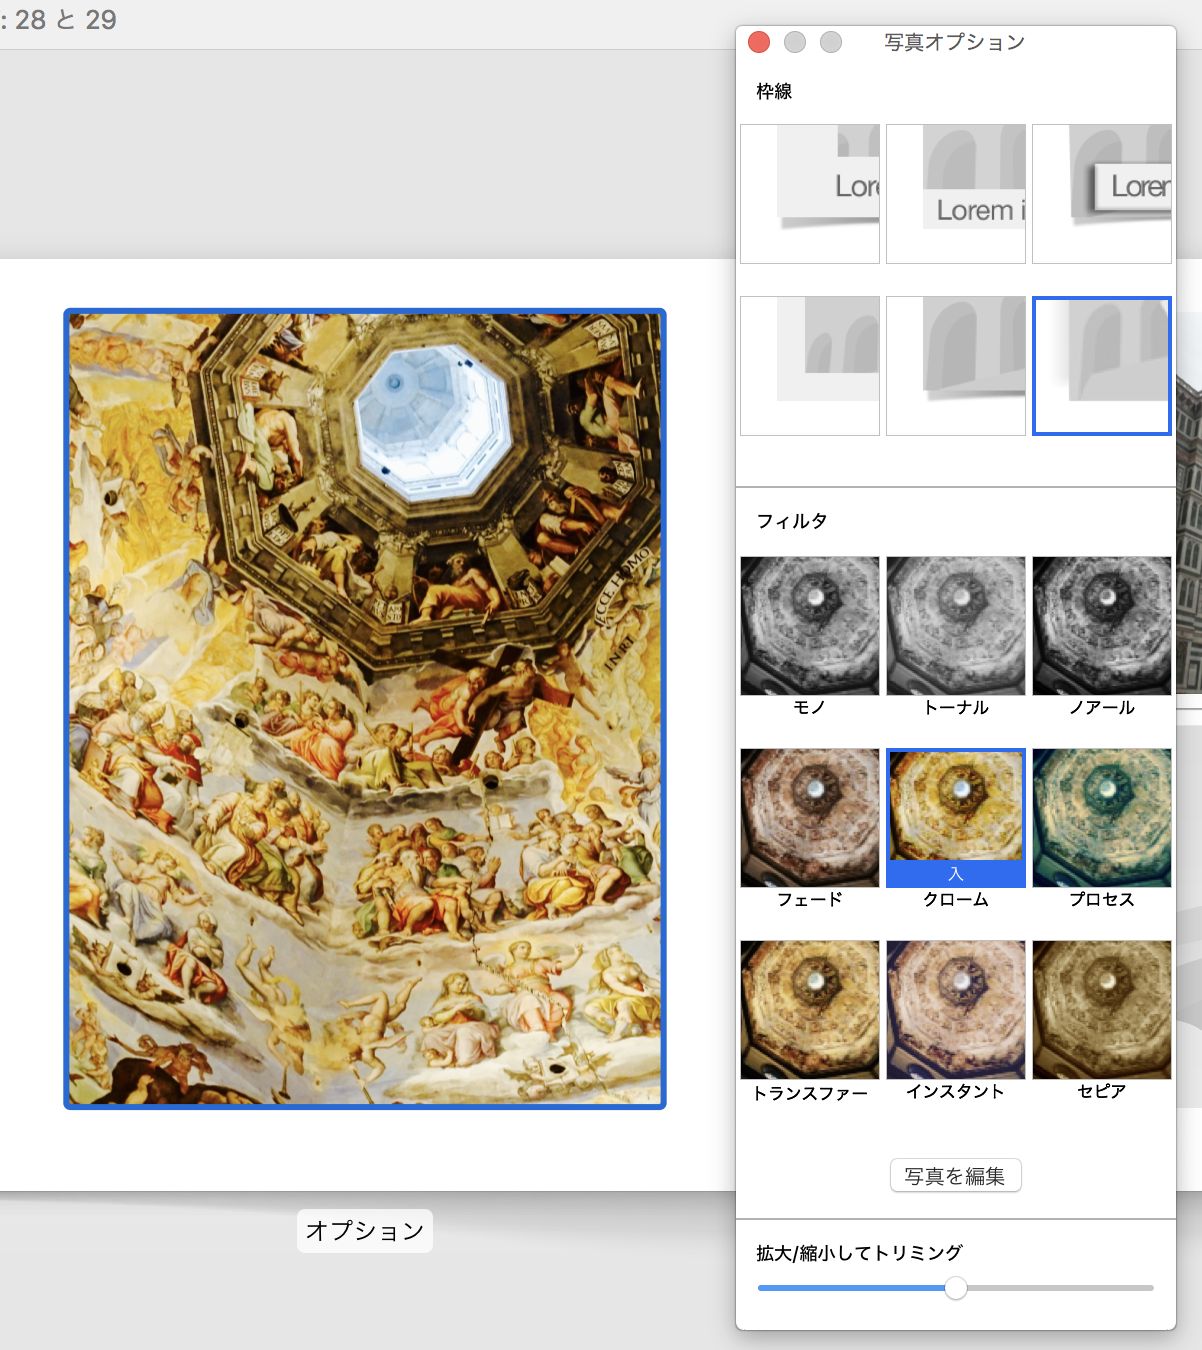
Task: Apply the インスタント filter
Action: click(956, 1010)
